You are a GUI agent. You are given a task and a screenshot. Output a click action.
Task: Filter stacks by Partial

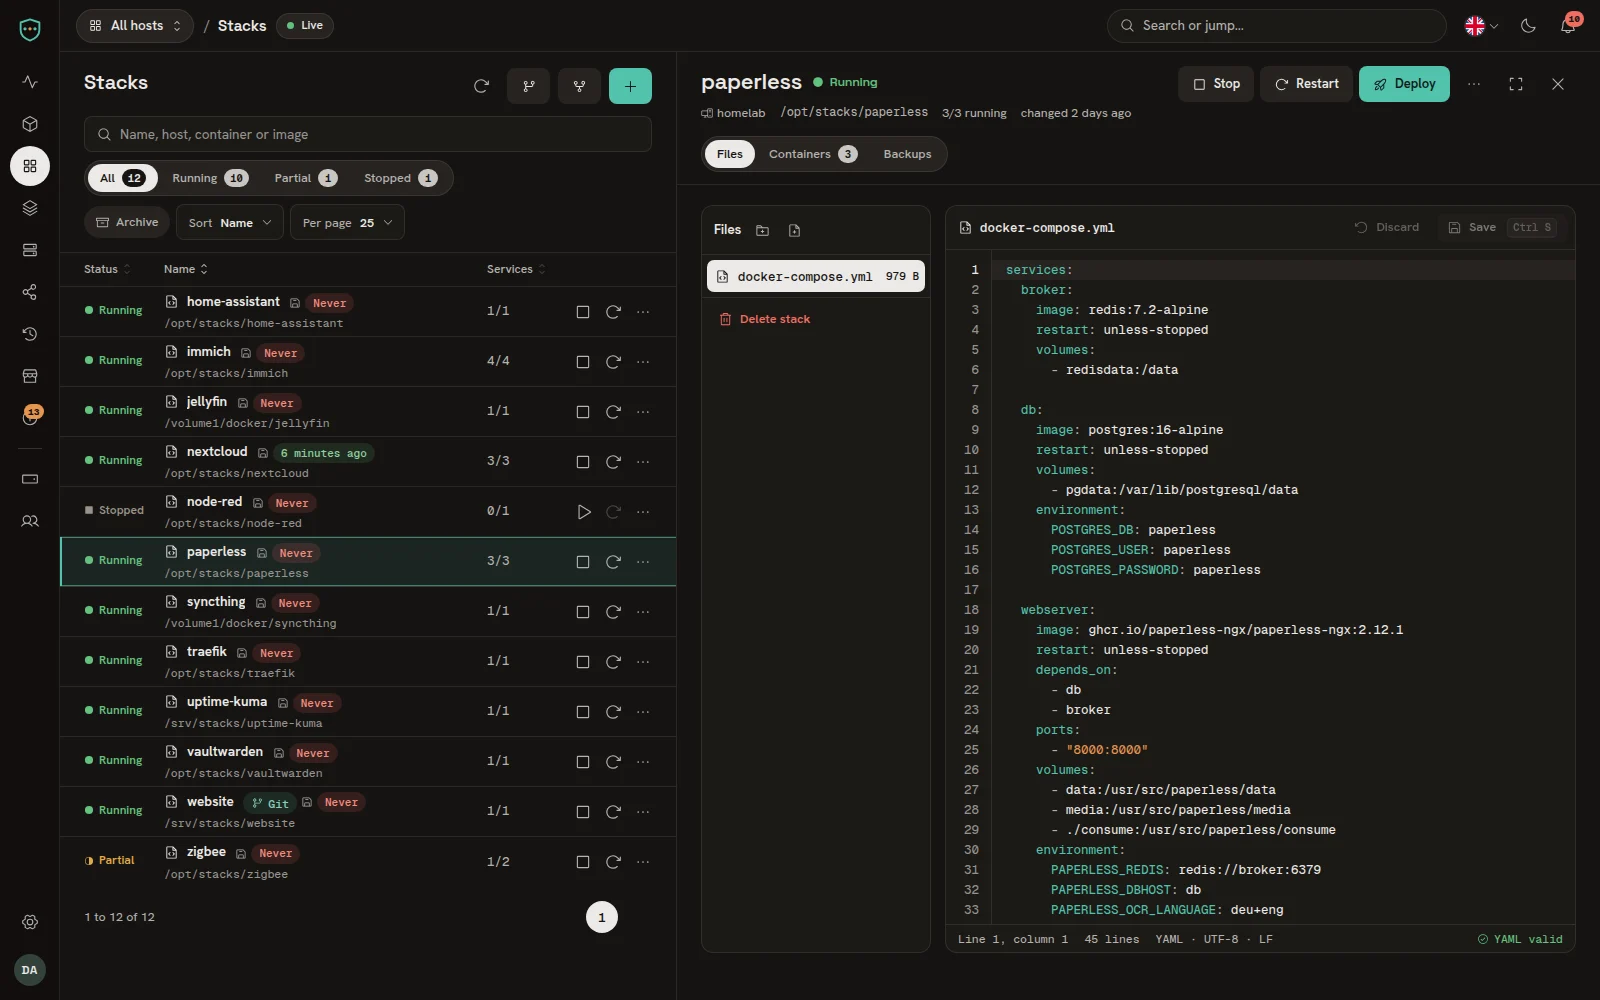tap(305, 178)
